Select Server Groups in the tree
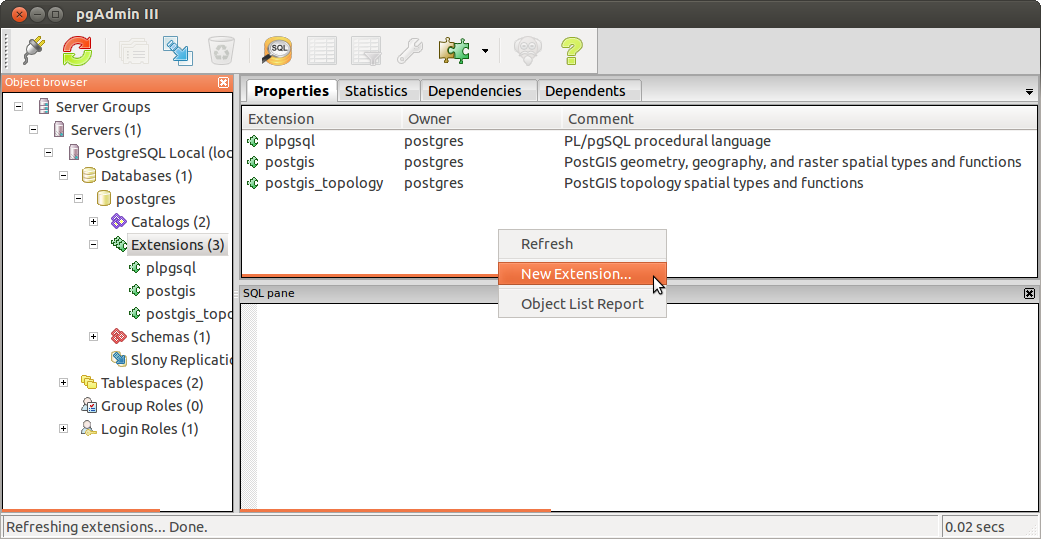 click(103, 107)
